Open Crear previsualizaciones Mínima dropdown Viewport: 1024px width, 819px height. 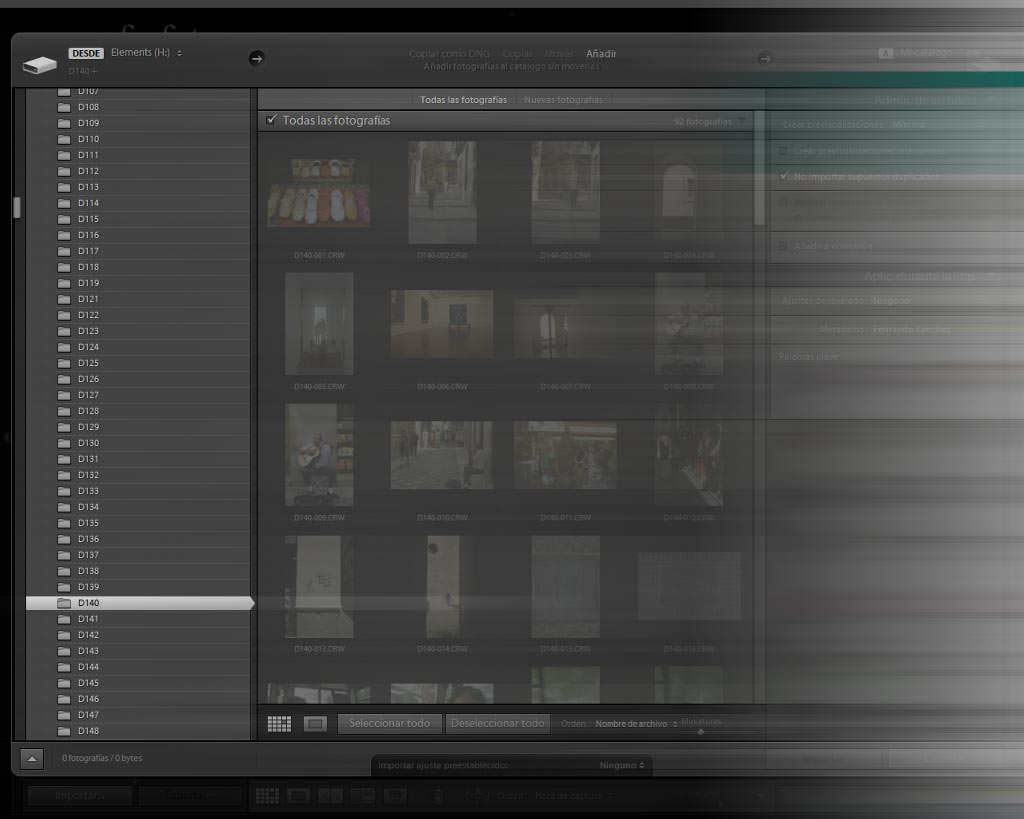coord(908,124)
